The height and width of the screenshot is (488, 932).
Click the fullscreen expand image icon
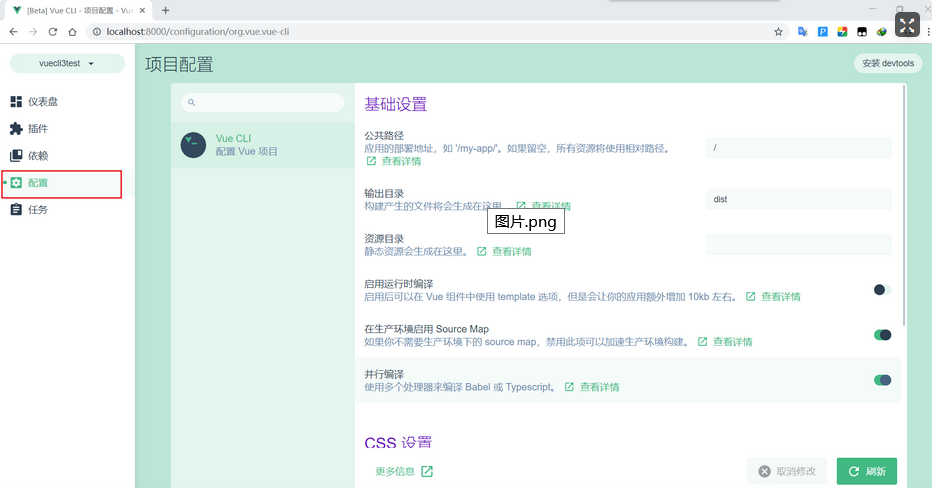(907, 25)
